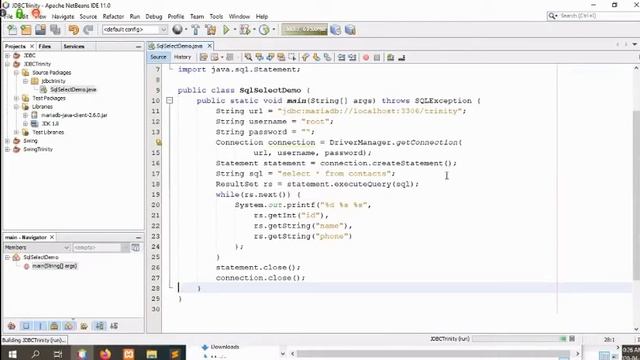
Task: Collapse main method fold at line 10
Action: pos(169,100)
